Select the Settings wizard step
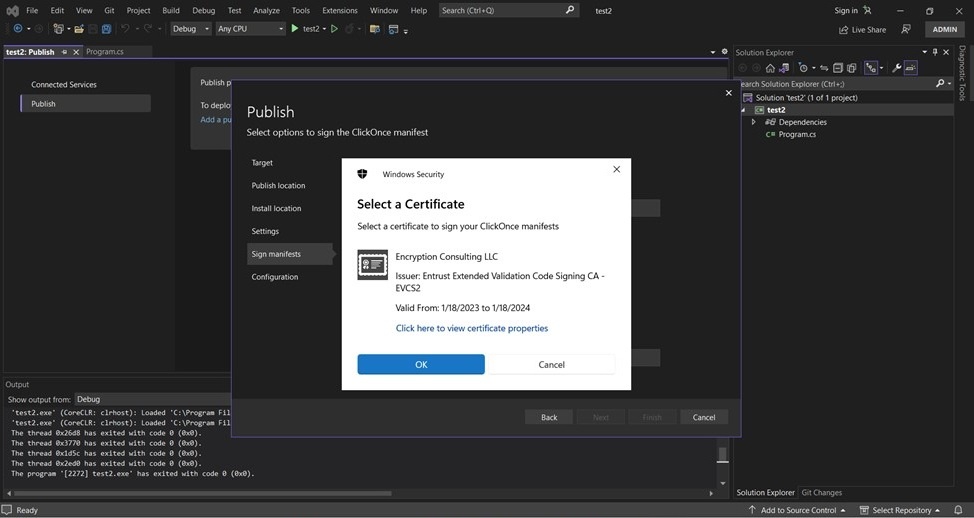Image resolution: width=974 pixels, height=518 pixels. tap(265, 231)
